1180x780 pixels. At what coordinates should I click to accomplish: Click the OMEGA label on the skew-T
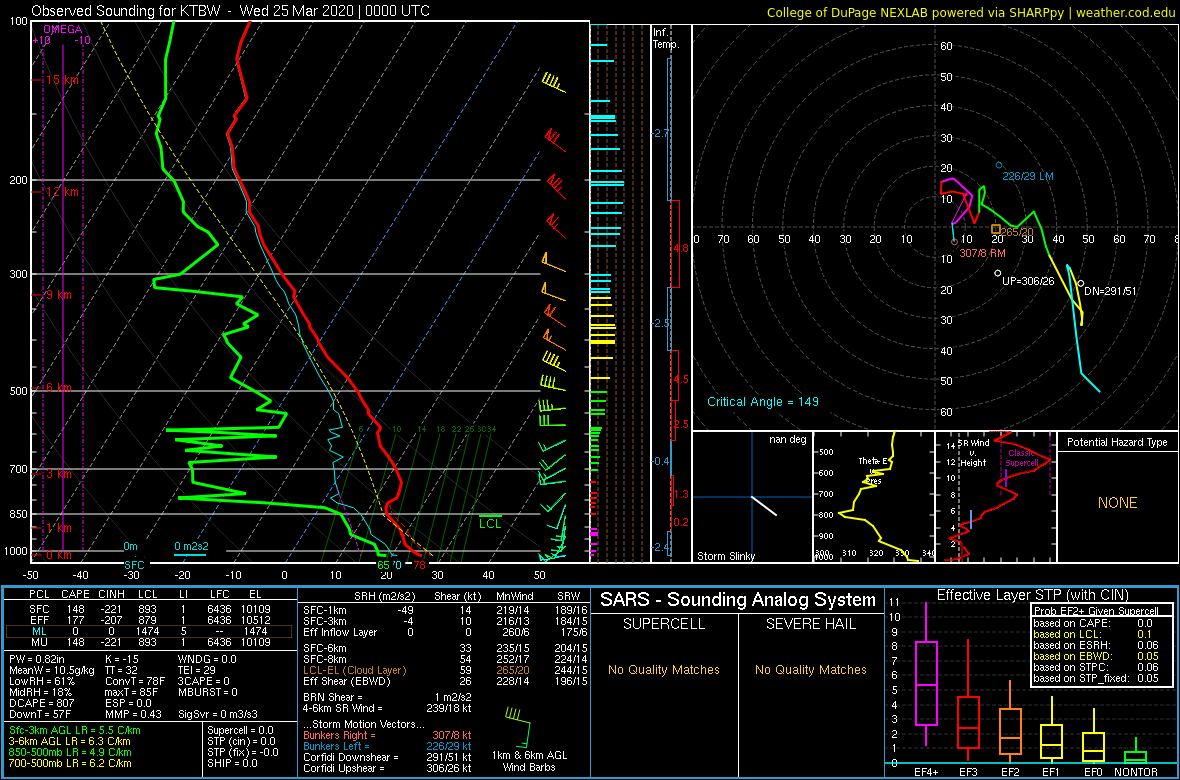(63, 29)
